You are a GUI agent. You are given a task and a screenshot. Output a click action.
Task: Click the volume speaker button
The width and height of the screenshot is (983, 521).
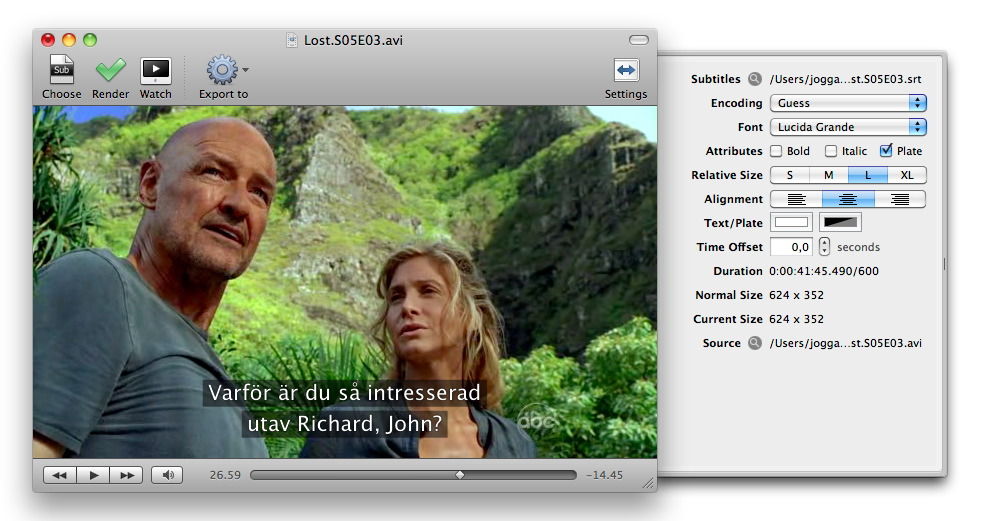pyautogui.click(x=167, y=475)
